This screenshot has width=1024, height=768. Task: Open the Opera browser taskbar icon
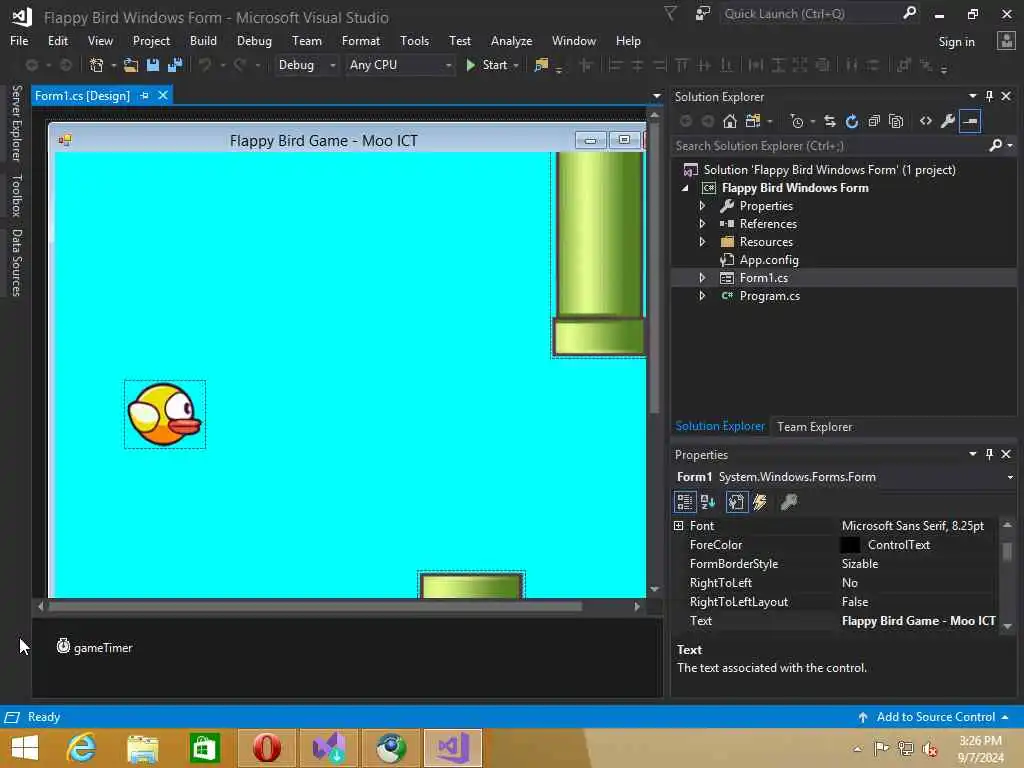pos(267,748)
